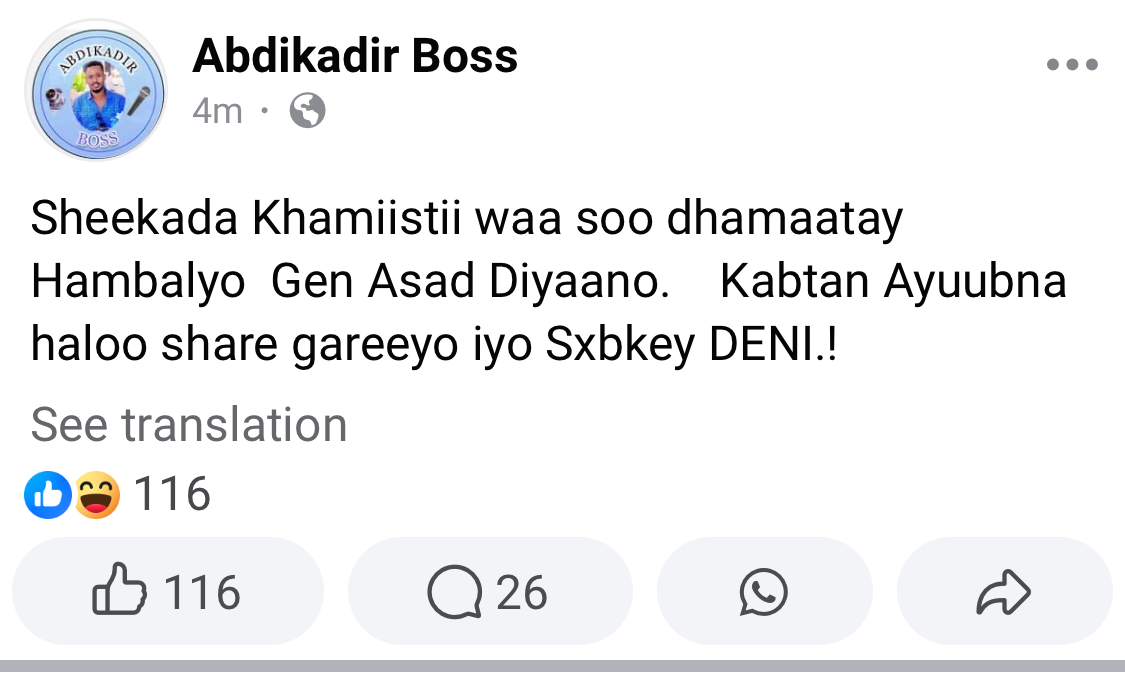Share the post via WhatsApp icon
This screenshot has height=673, width=1125.
[x=763, y=592]
